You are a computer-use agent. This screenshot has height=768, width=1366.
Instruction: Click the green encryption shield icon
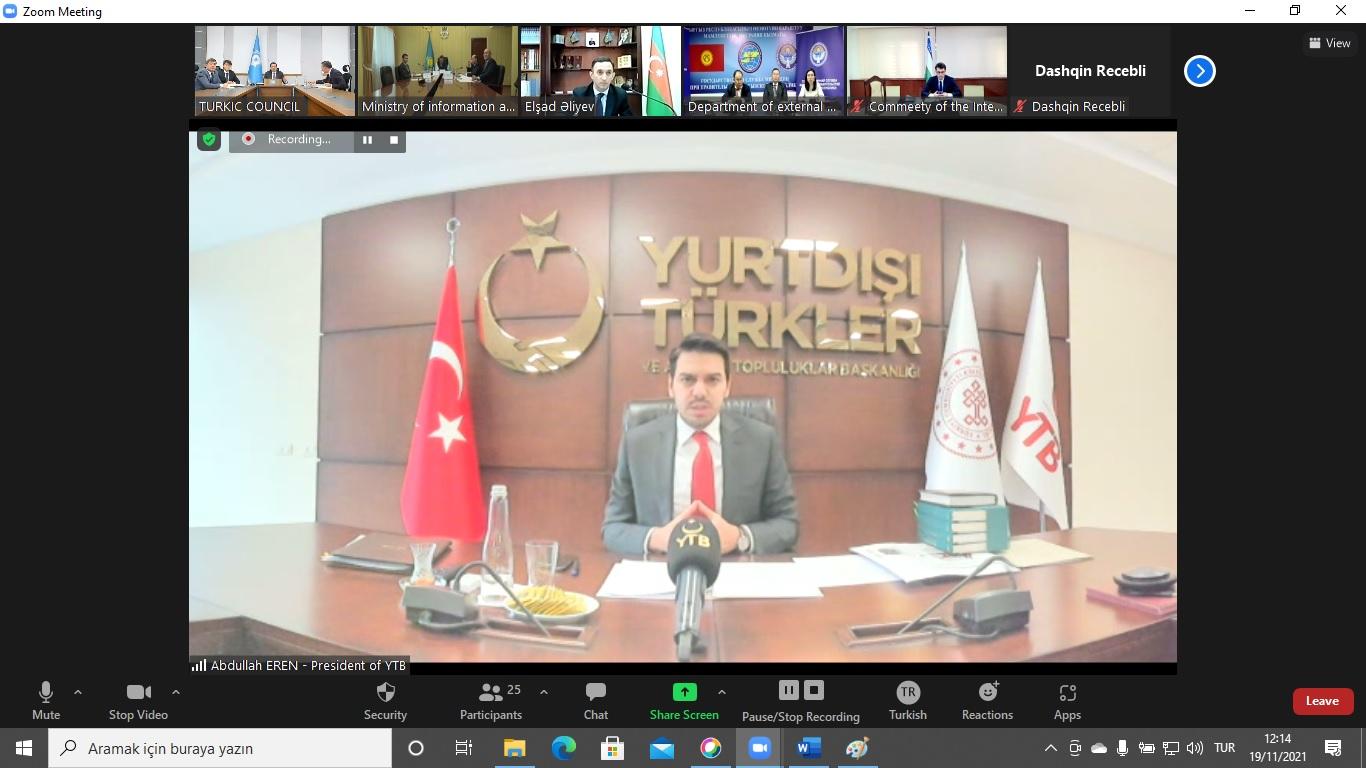coord(209,139)
